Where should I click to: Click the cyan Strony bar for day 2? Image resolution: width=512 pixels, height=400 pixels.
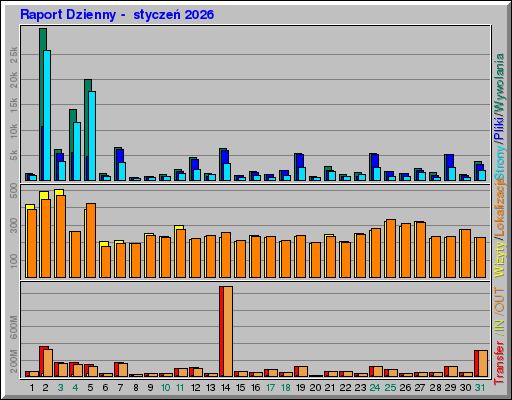tap(47, 115)
